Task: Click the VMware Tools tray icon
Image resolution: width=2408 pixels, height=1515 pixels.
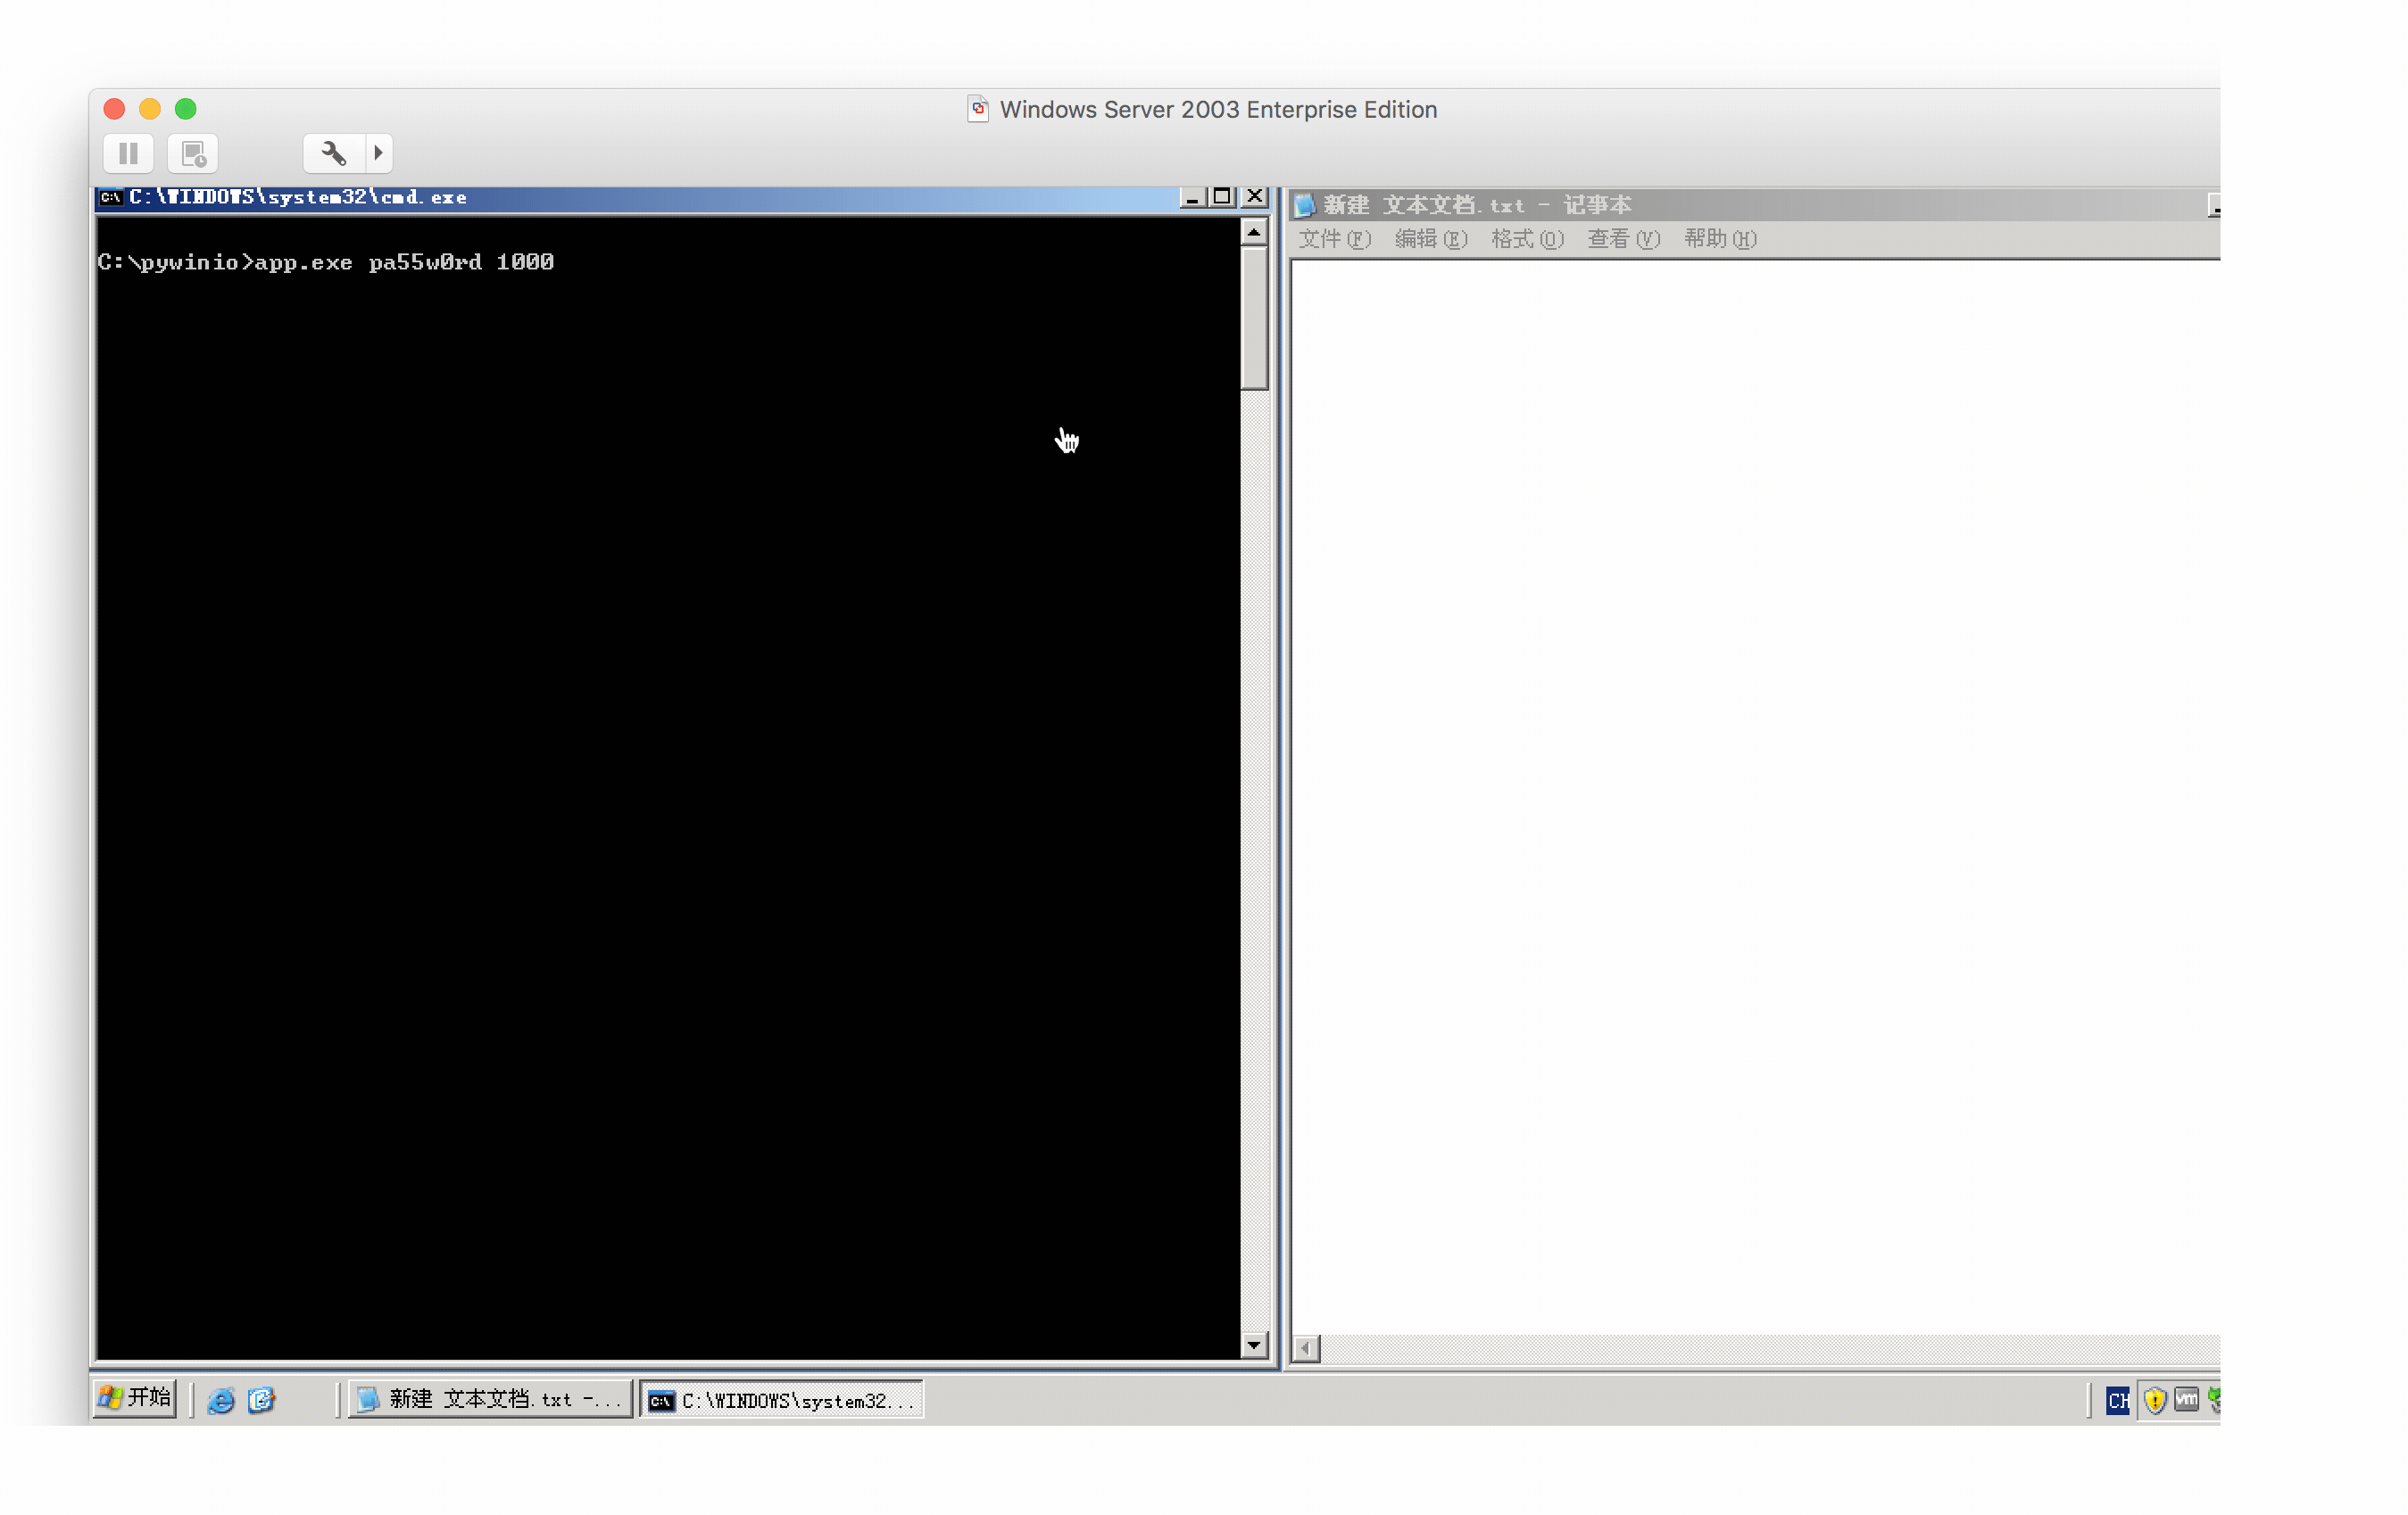Action: pyautogui.click(x=2186, y=1400)
